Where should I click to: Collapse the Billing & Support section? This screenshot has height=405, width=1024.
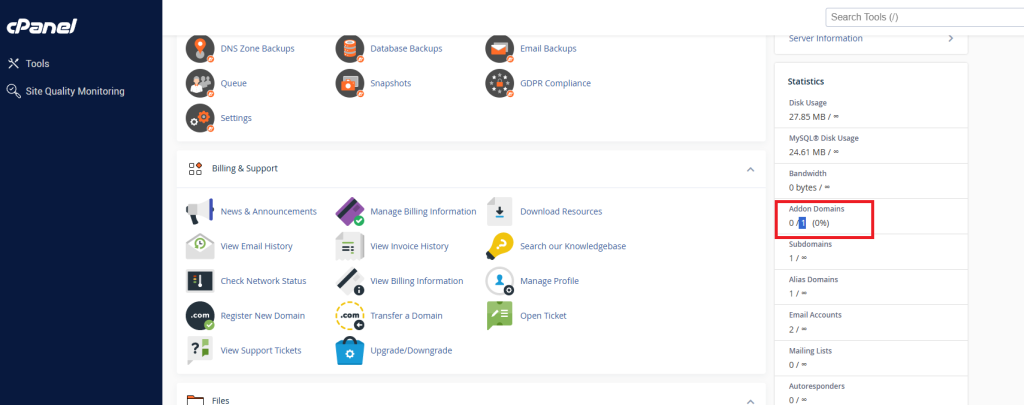[750, 169]
